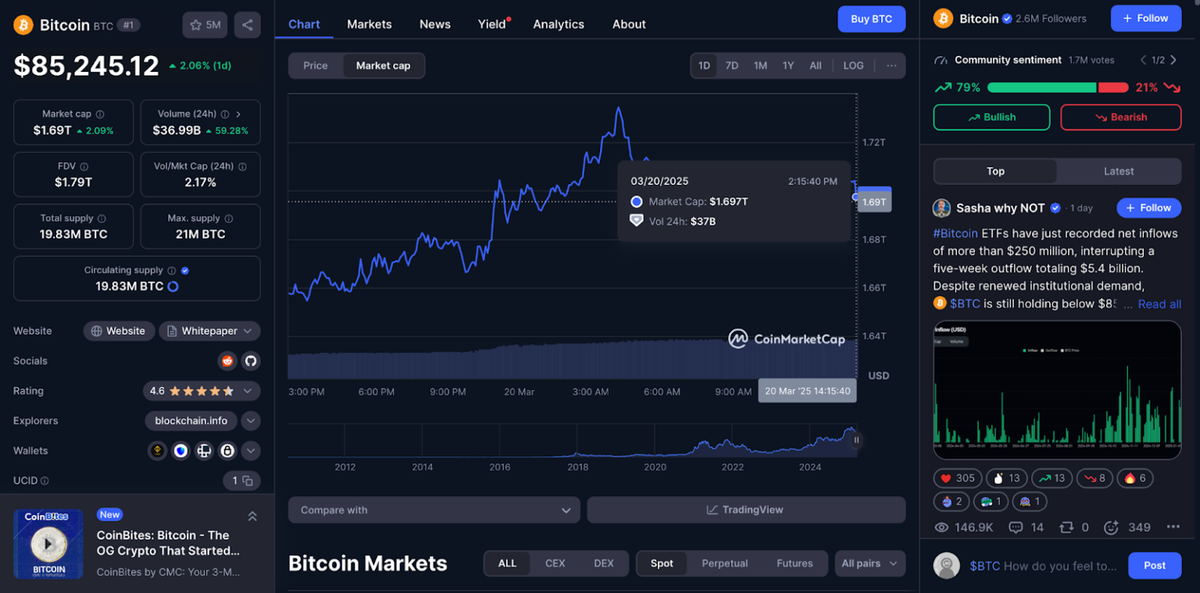Show Latest posts instead of Top

pos(1118,171)
